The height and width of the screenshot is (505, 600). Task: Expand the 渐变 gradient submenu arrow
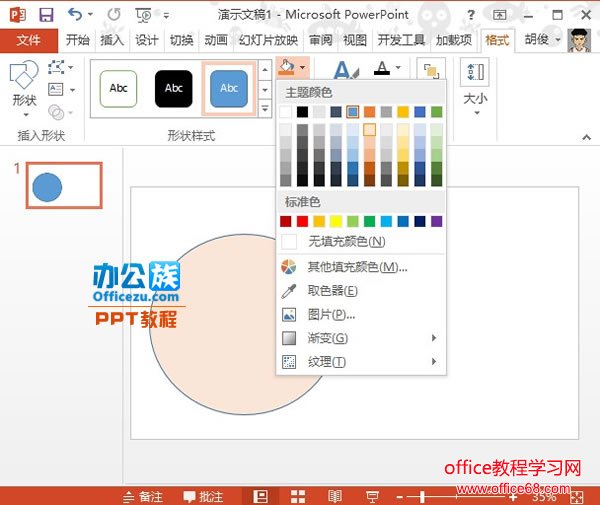(x=434, y=338)
